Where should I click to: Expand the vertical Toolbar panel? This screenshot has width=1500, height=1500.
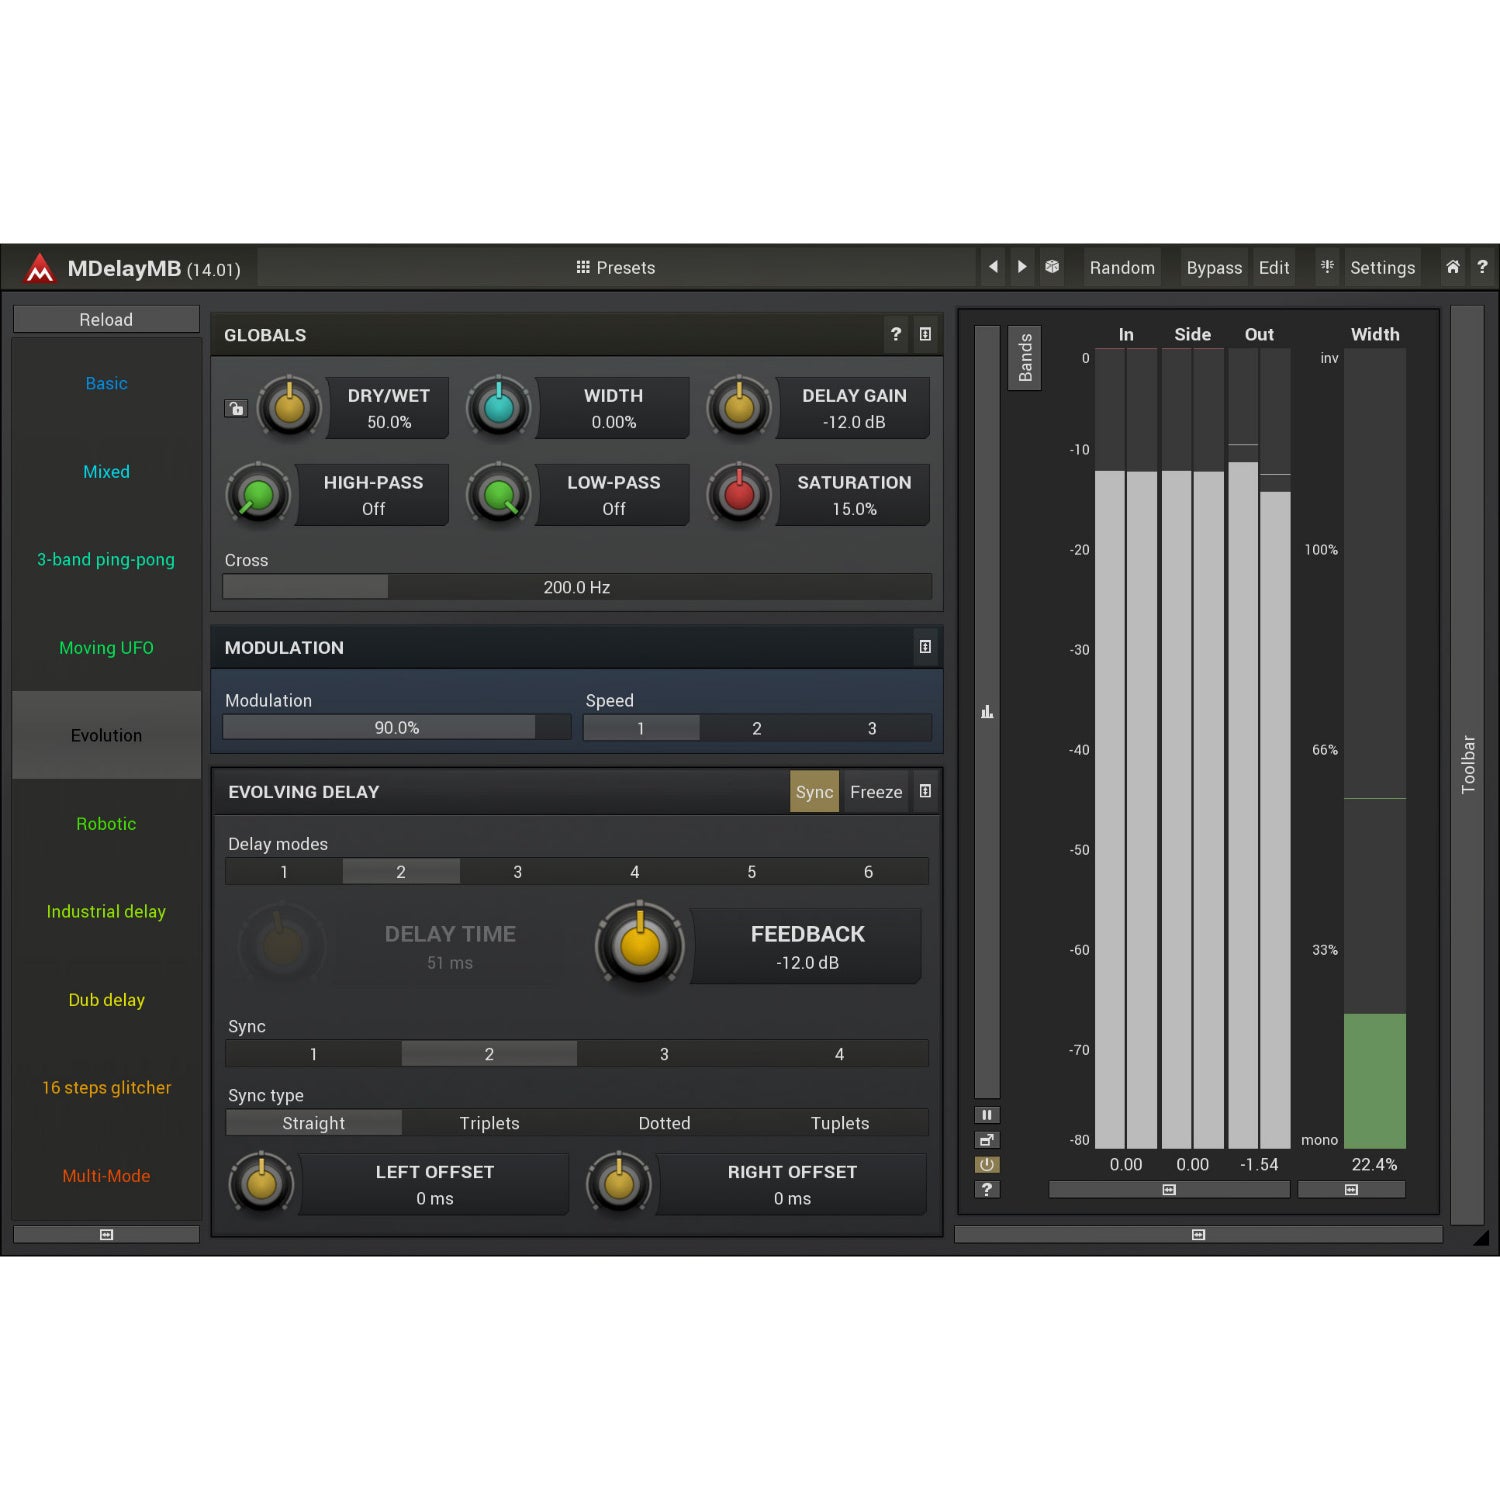(x=1467, y=765)
